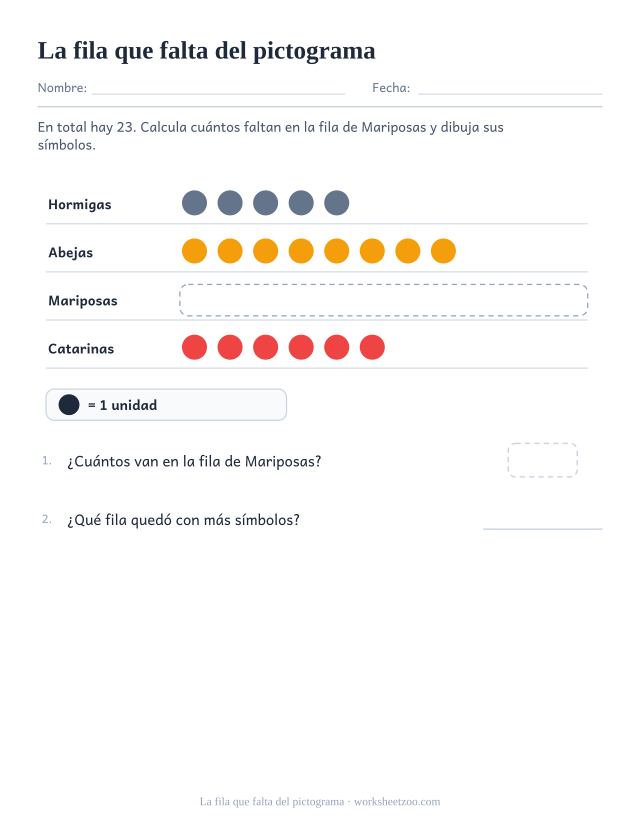Open the worksheetzoo.com footer link

pyautogui.click(x=397, y=802)
